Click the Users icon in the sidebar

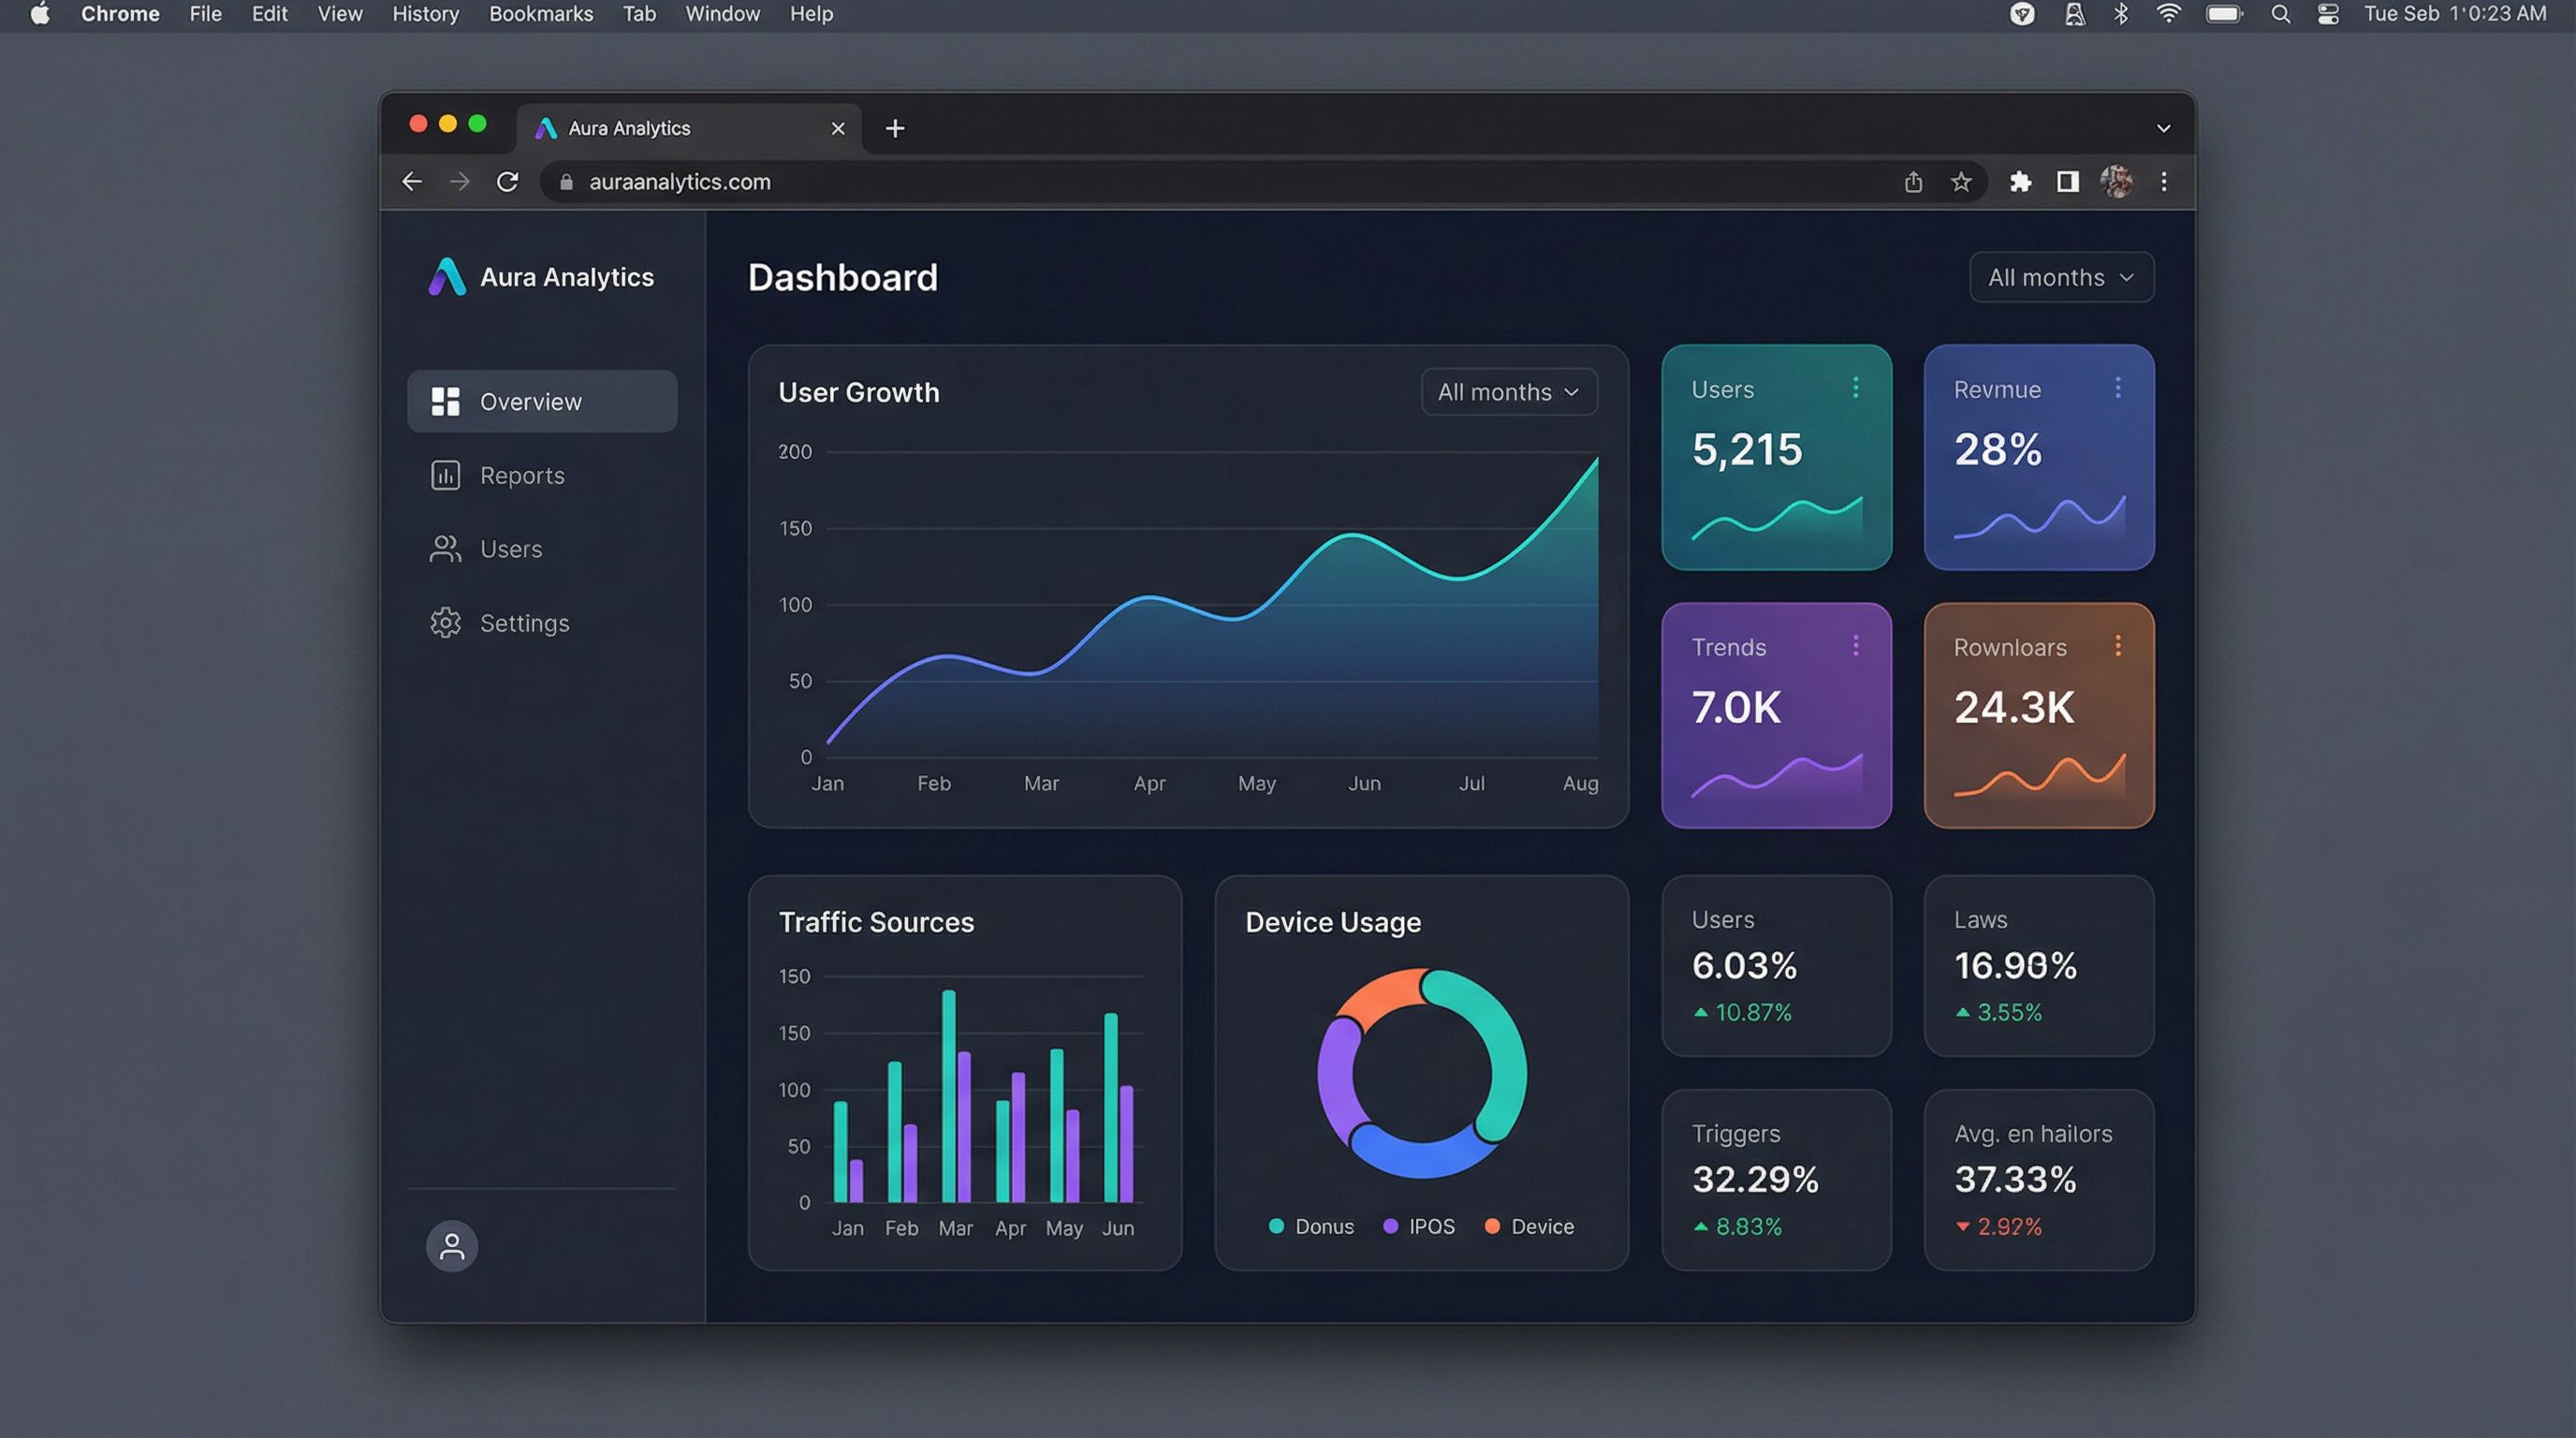click(x=446, y=549)
